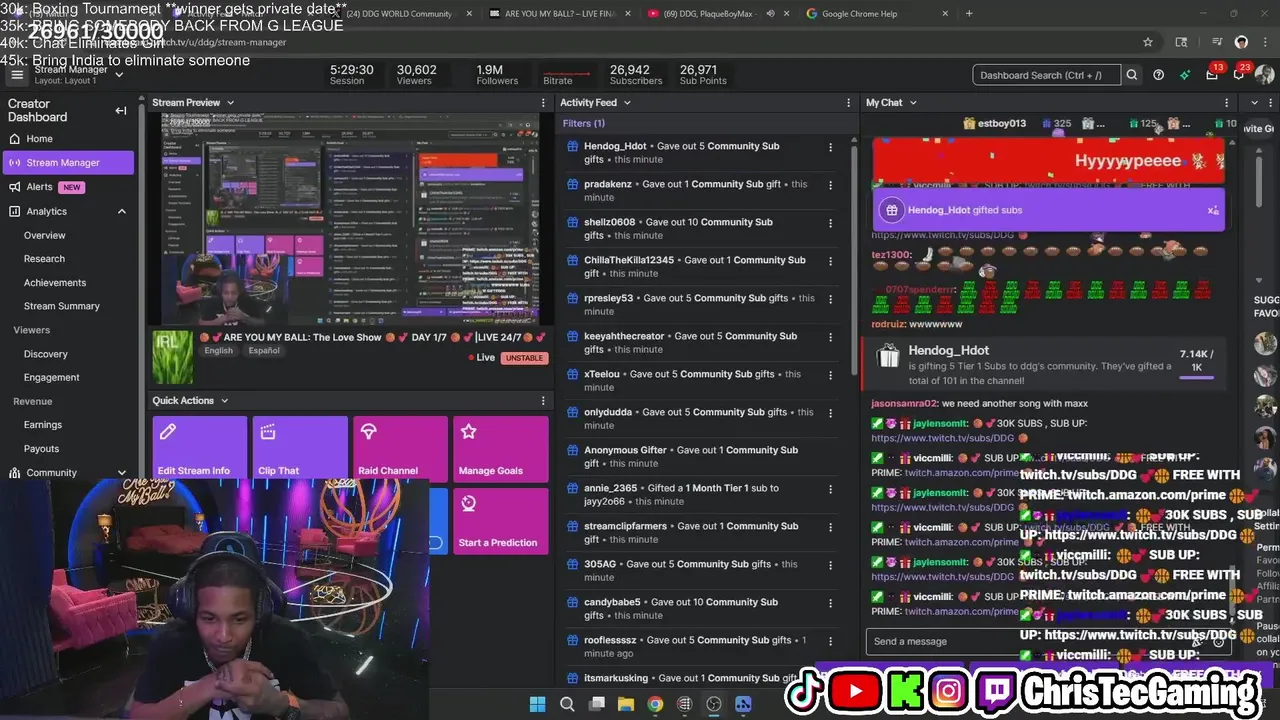Click candybabe5 username in activity feed
This screenshot has height=720, width=1280.
point(612,602)
